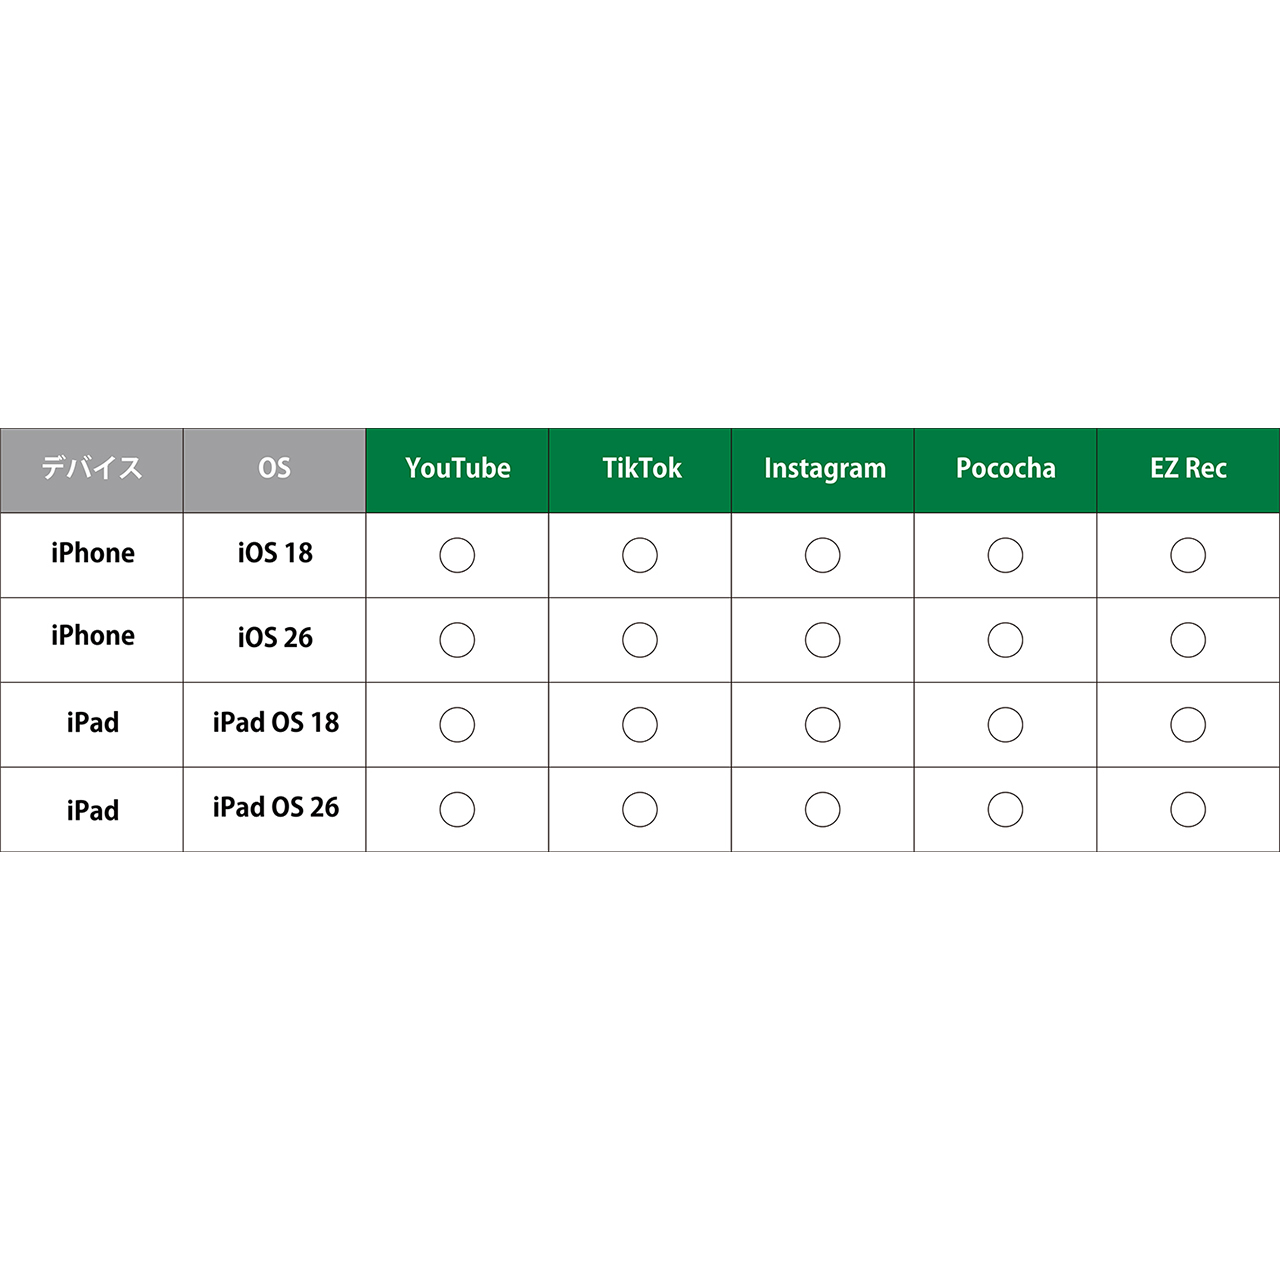Select the Pococha column header
The width and height of the screenshot is (1280, 1280).
tap(1005, 469)
